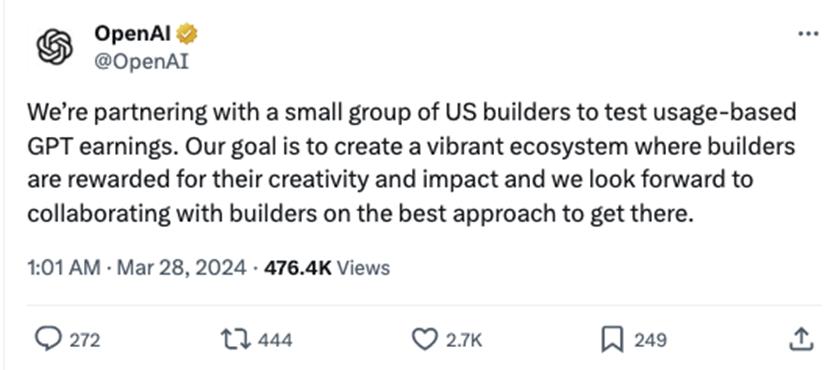Screen dimensions: 839x370
Task: Open the @OpenAI handle link
Action: (141, 62)
